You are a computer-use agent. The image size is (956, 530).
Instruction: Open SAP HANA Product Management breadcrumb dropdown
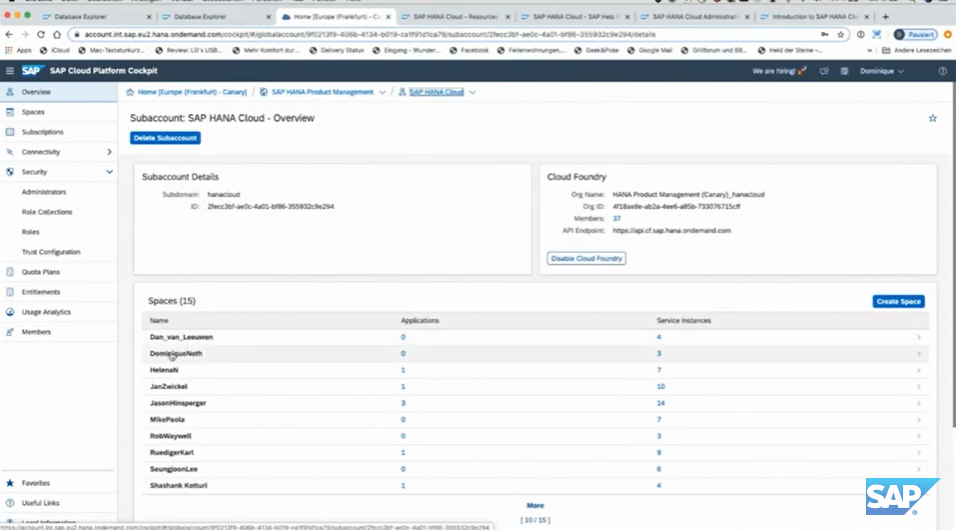coord(382,93)
